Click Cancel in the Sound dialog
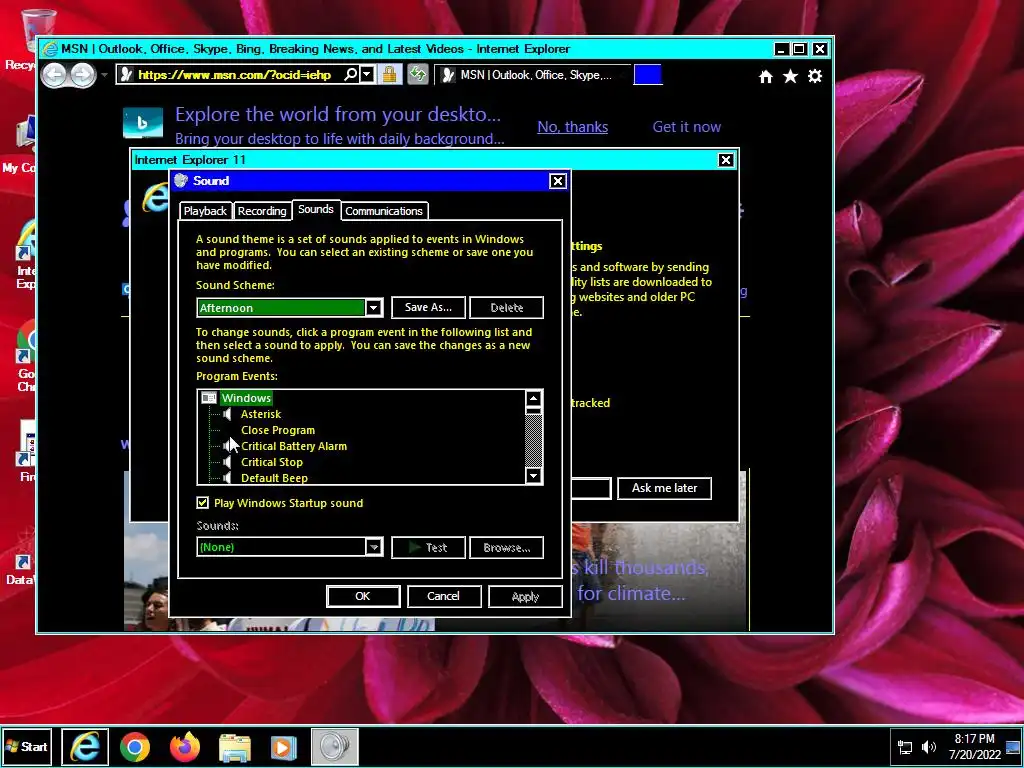The height and width of the screenshot is (768, 1024). click(x=444, y=596)
